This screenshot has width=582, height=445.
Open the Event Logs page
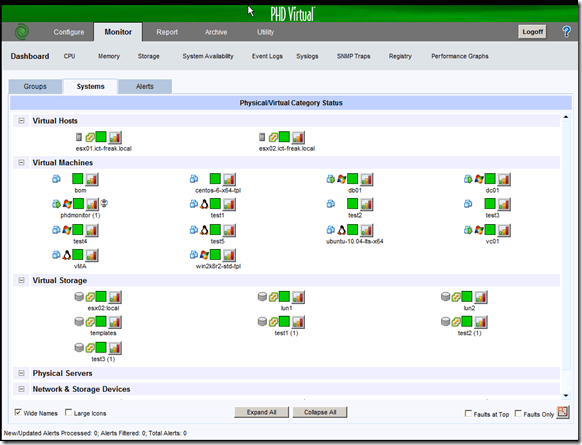tap(267, 56)
